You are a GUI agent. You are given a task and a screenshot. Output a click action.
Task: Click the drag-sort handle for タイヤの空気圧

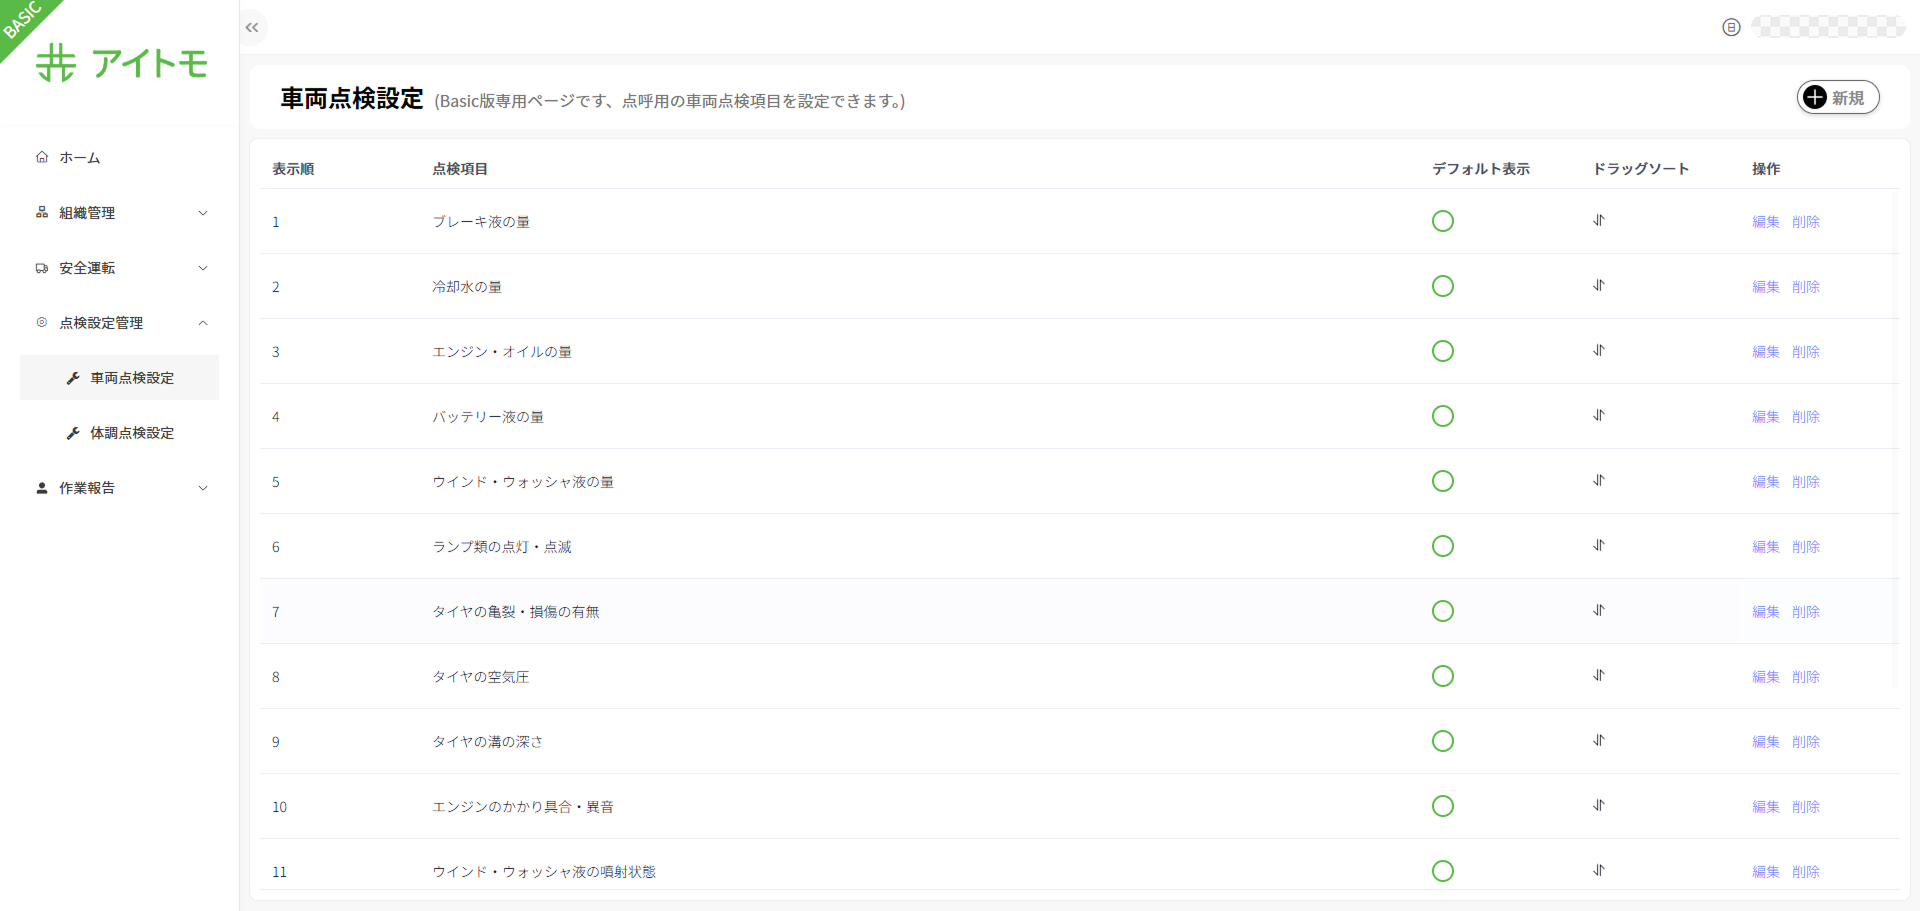[x=1599, y=676]
